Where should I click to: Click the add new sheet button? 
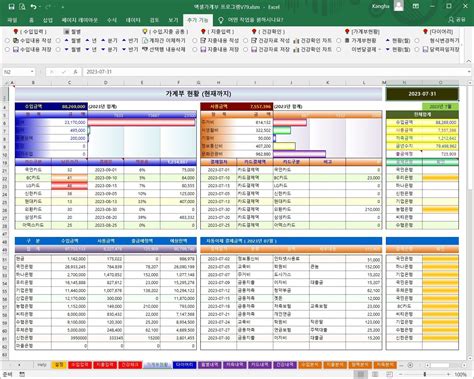click(x=410, y=365)
